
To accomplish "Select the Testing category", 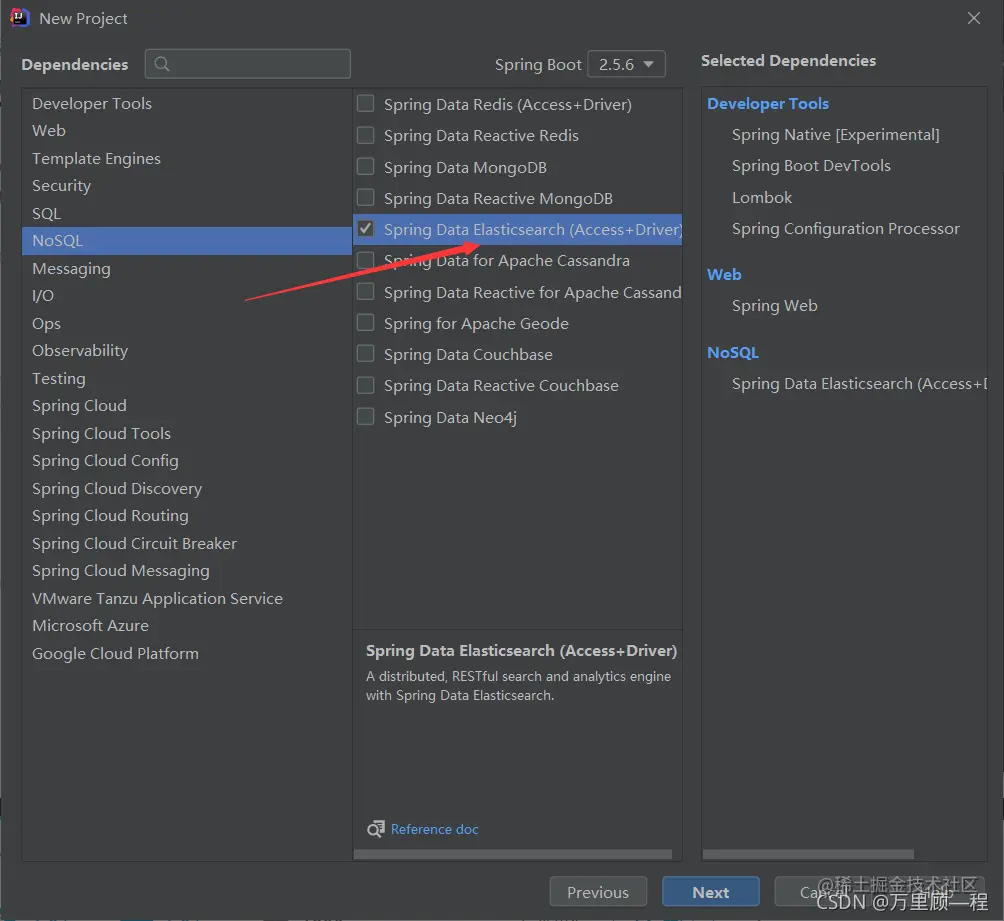I will (x=186, y=379).
